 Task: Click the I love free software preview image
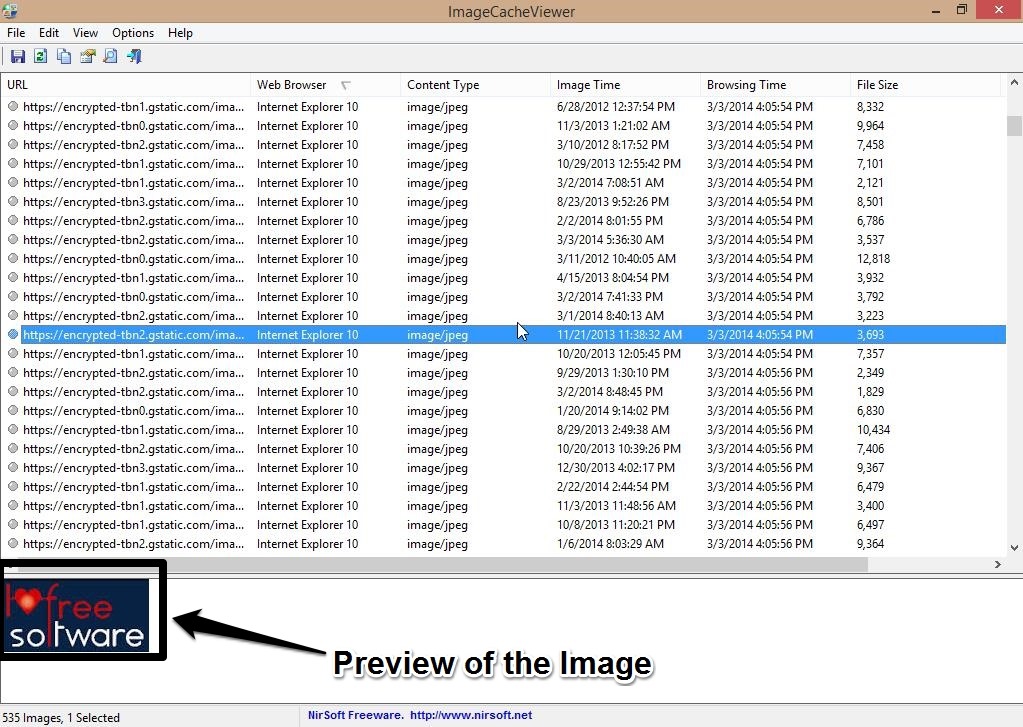click(x=76, y=615)
